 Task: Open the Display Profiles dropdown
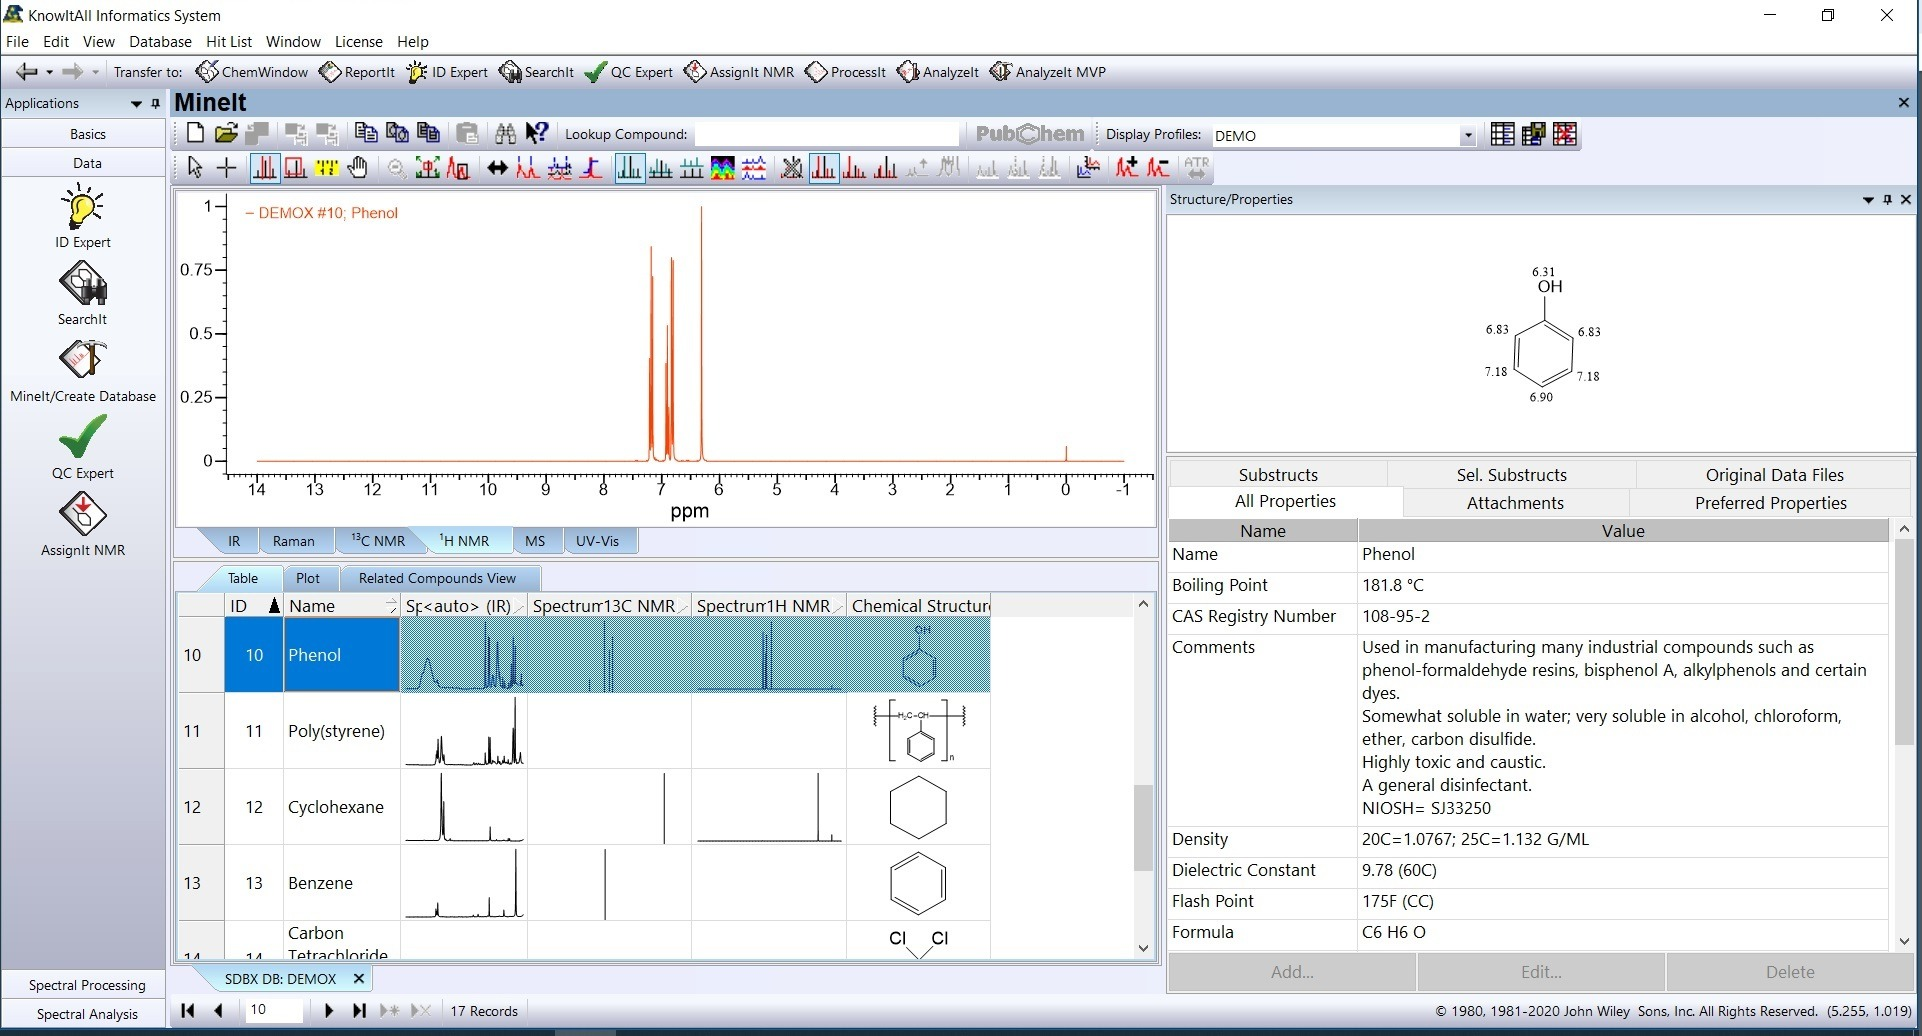pos(1466,134)
